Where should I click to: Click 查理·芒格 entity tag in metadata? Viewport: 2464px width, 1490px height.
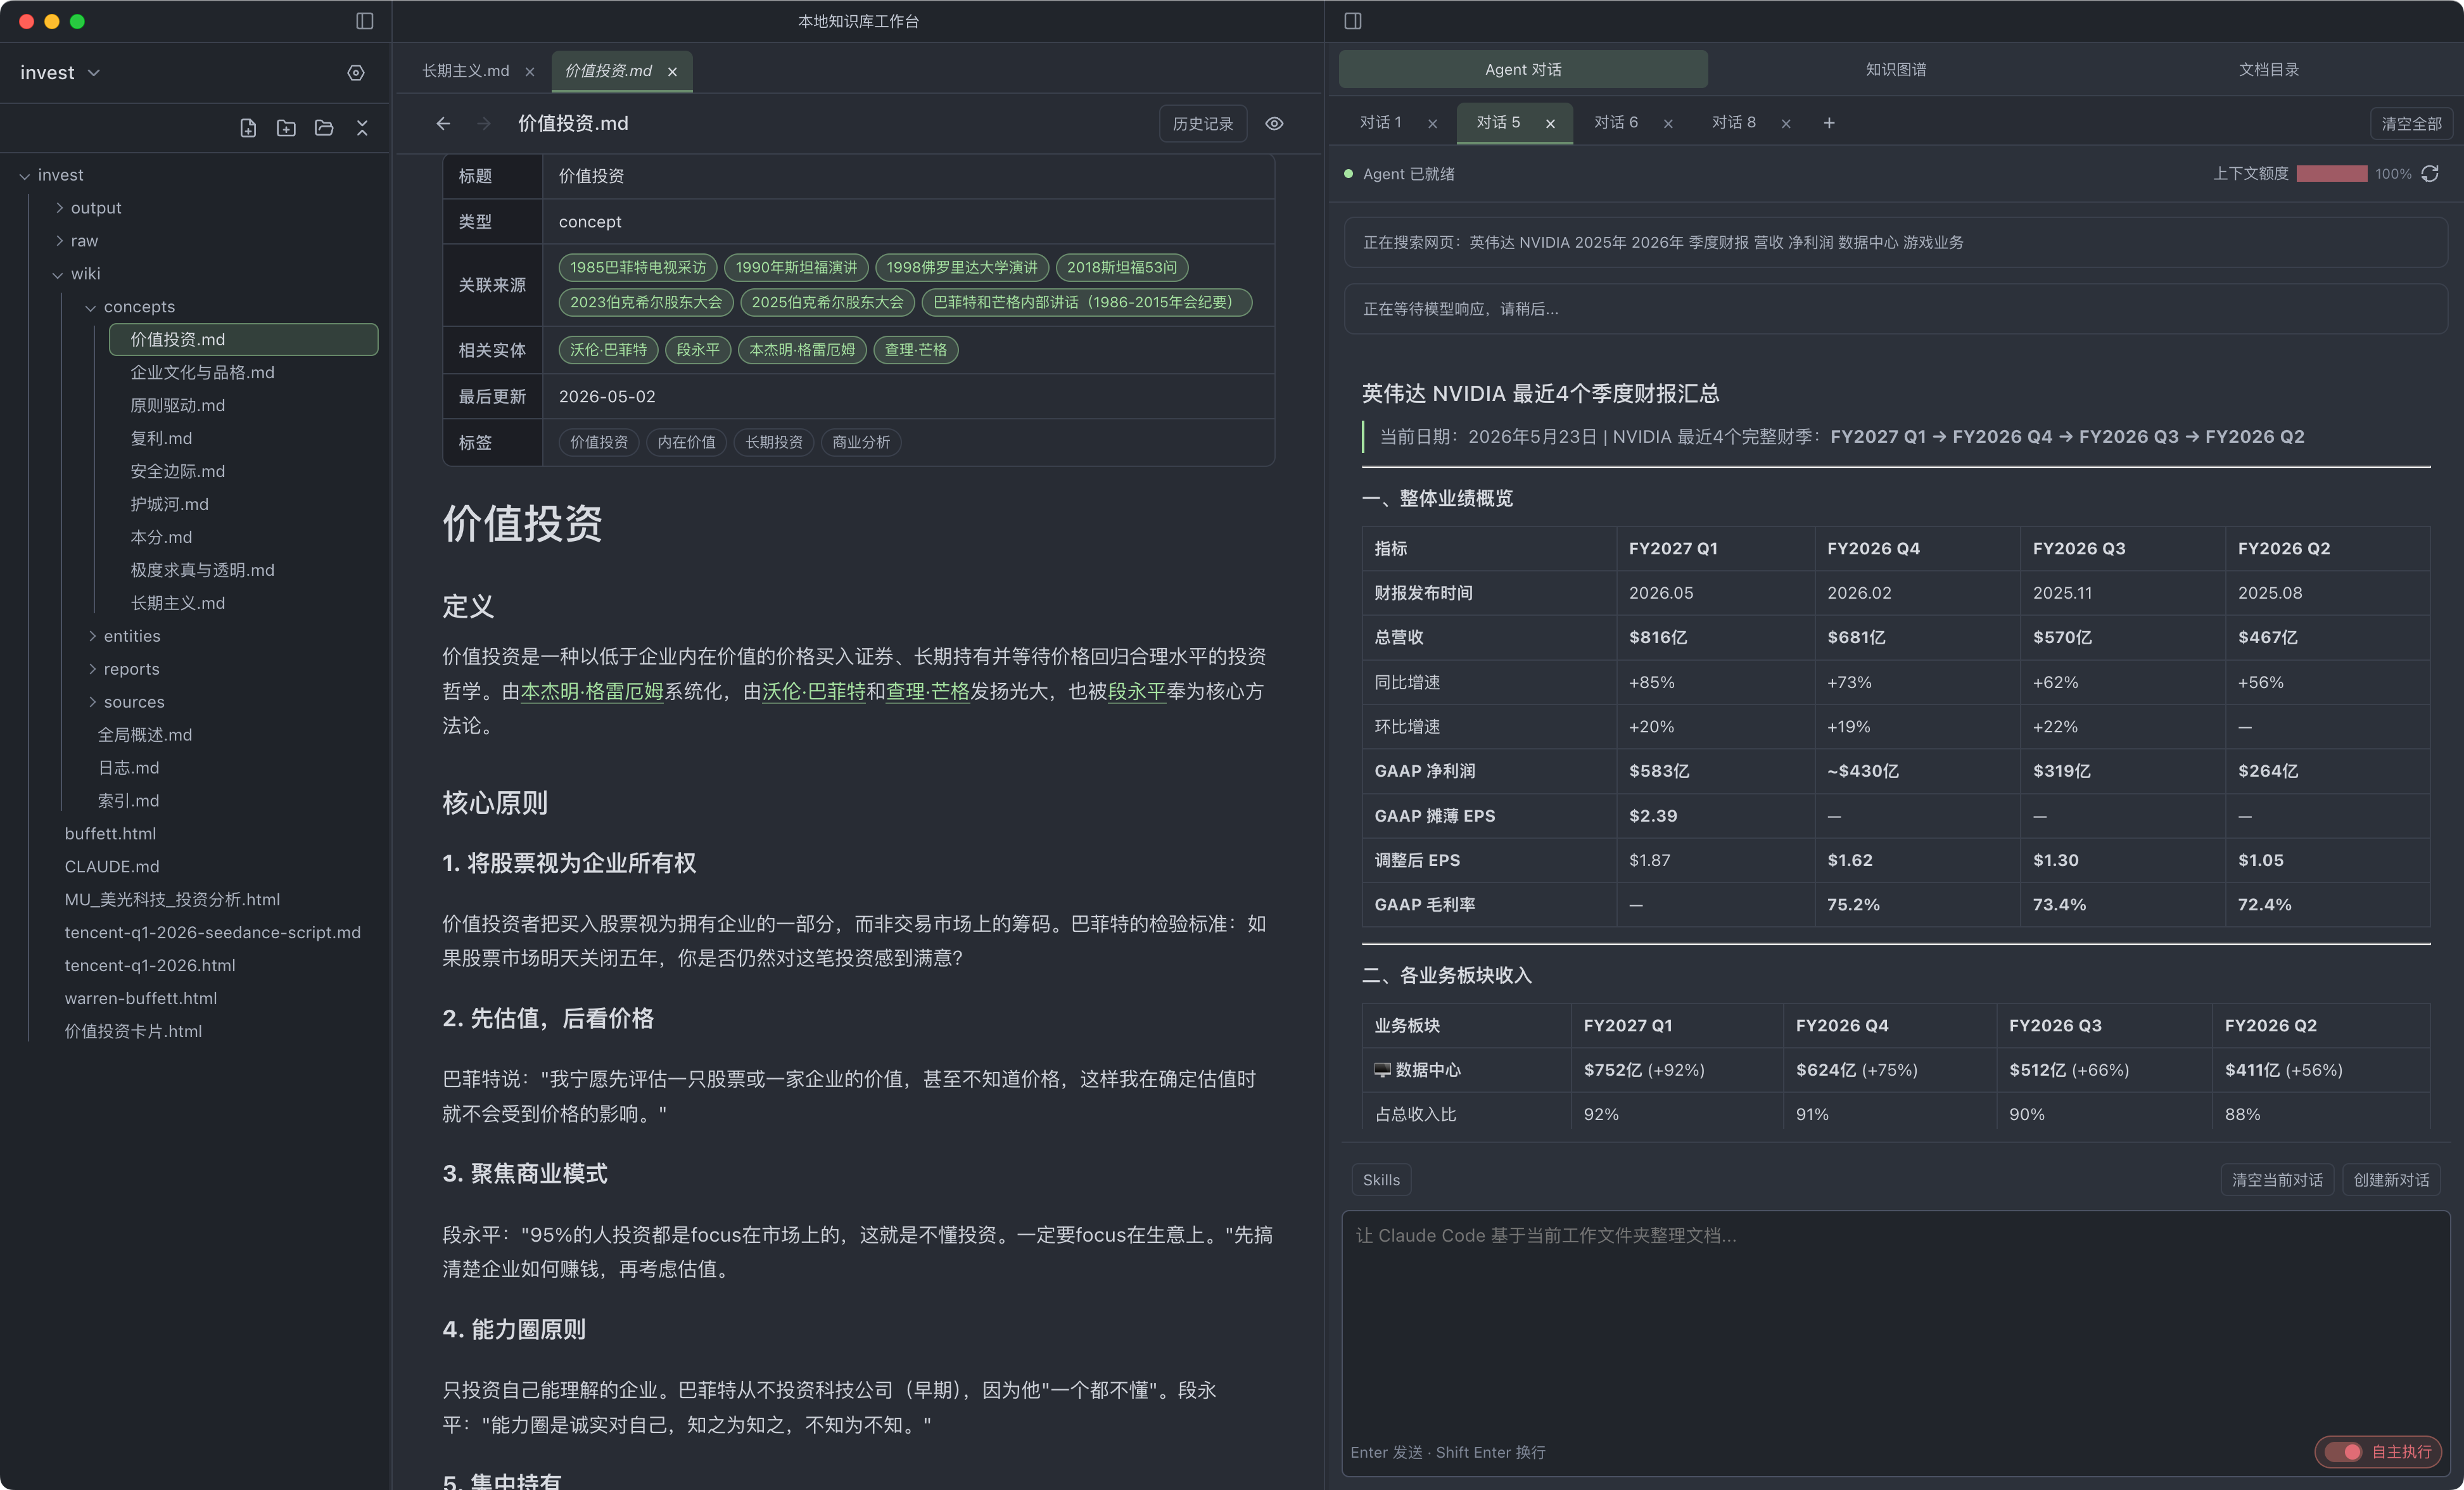(915, 350)
